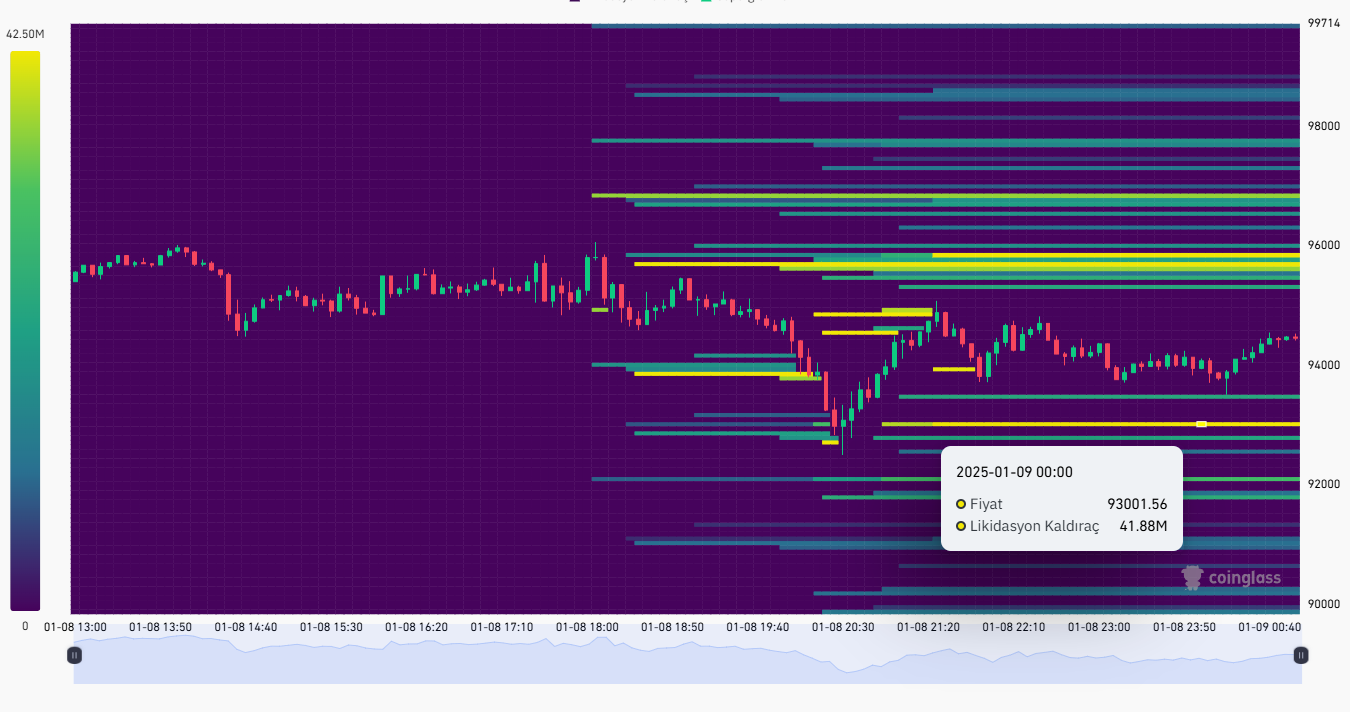Click the 01-08 22:10 time label
The height and width of the screenshot is (712, 1350).
coord(1013,627)
